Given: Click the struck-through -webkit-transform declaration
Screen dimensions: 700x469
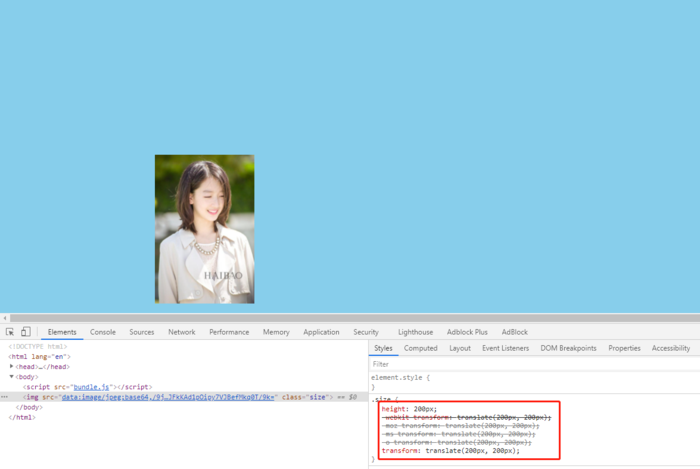Looking at the screenshot, I should click(467, 417).
